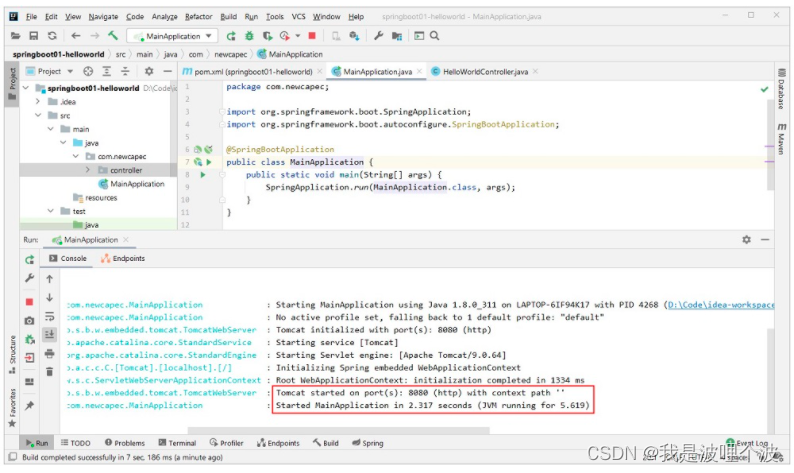Open Run panel settings gear
The height and width of the screenshot is (473, 794).
coord(746,239)
